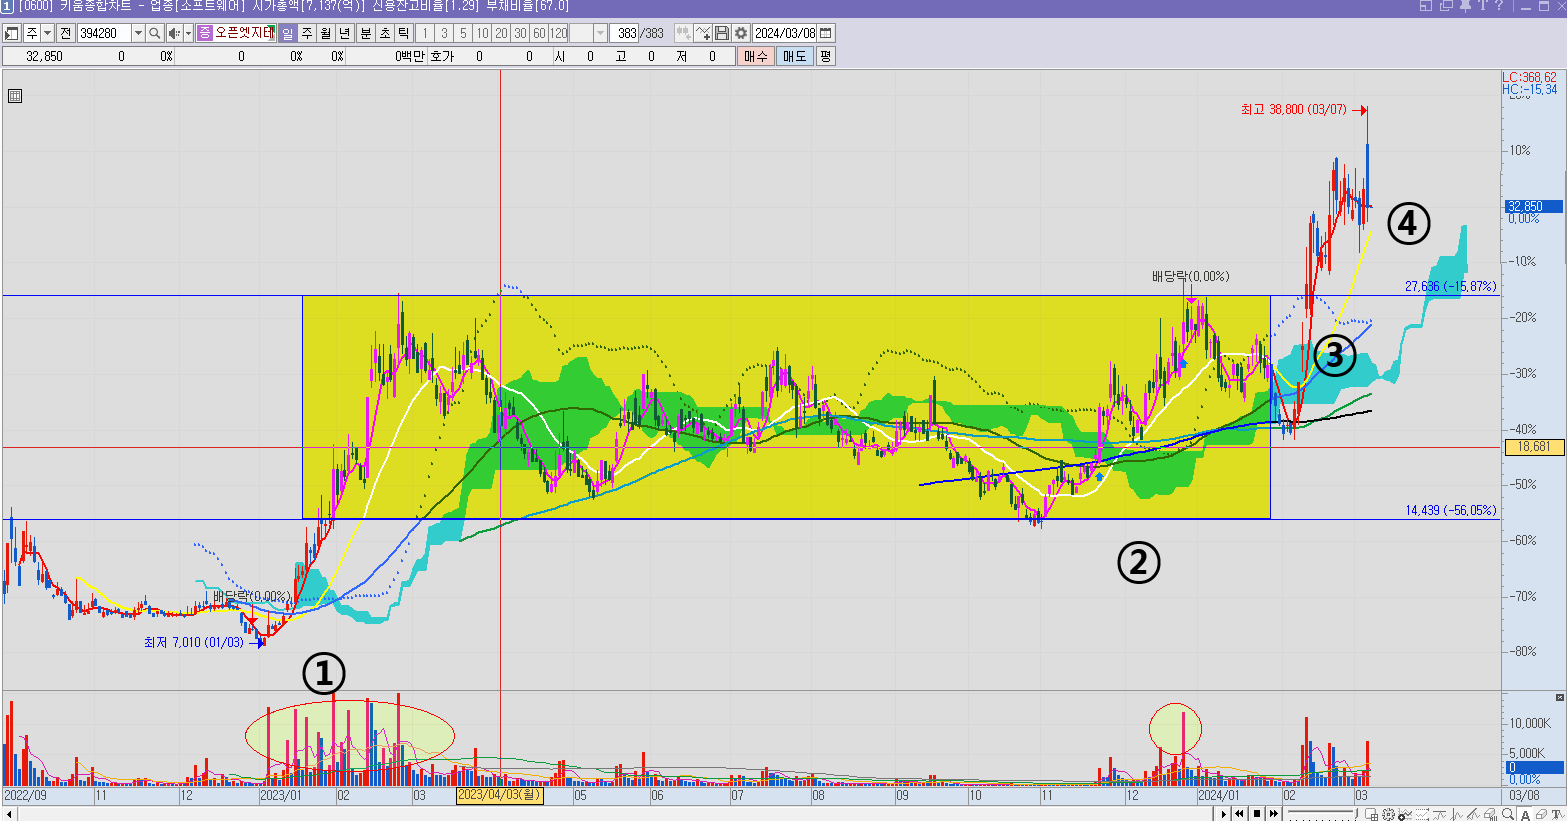This screenshot has width=1567, height=821.
Task: Click the grid icon in chart corner
Action: click(15, 96)
